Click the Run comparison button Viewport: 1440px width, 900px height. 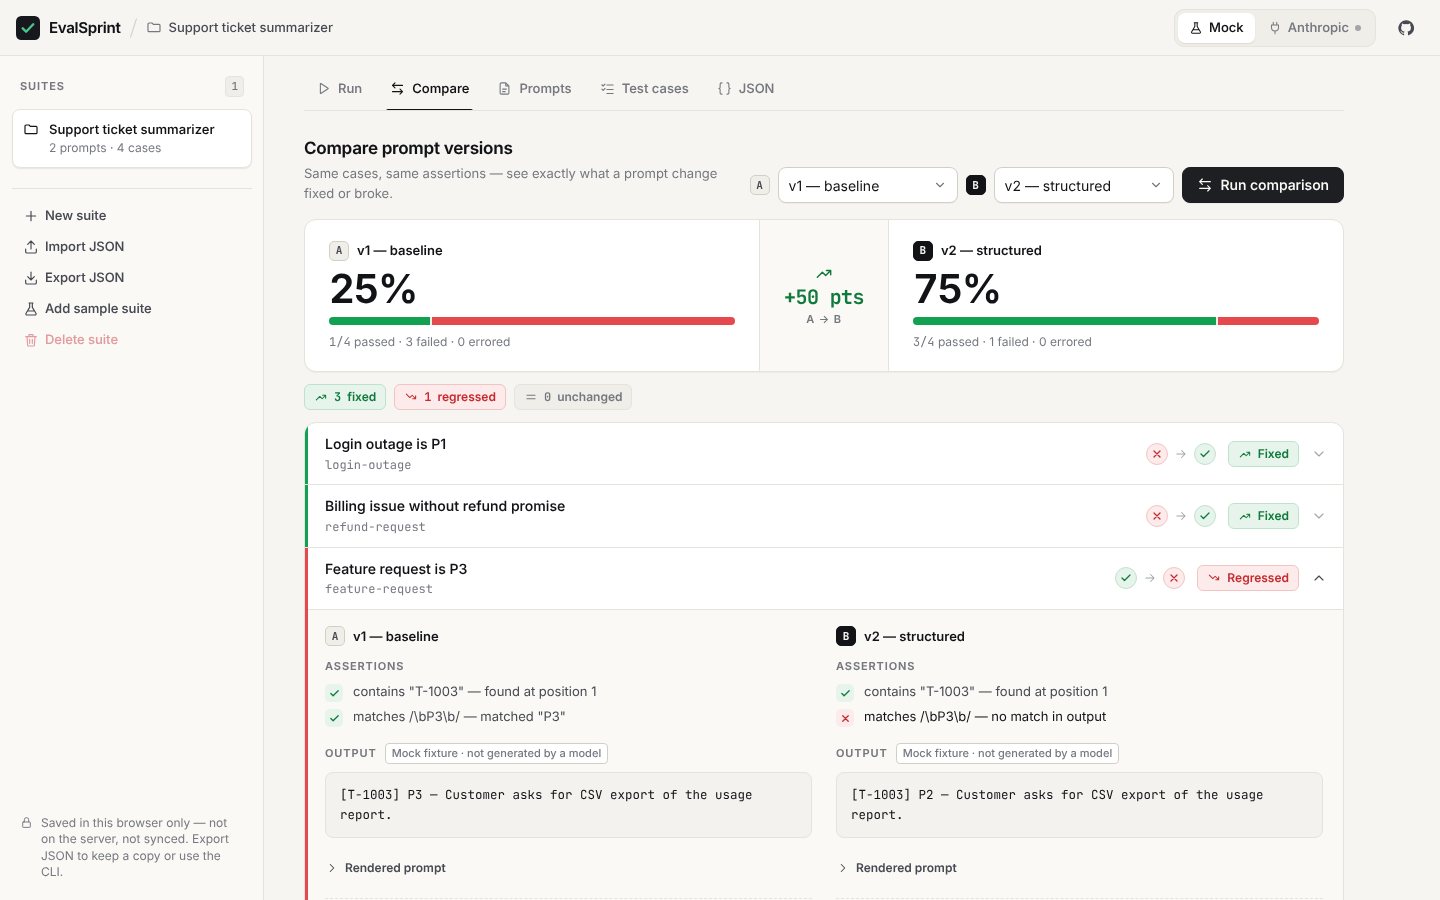[1263, 185]
